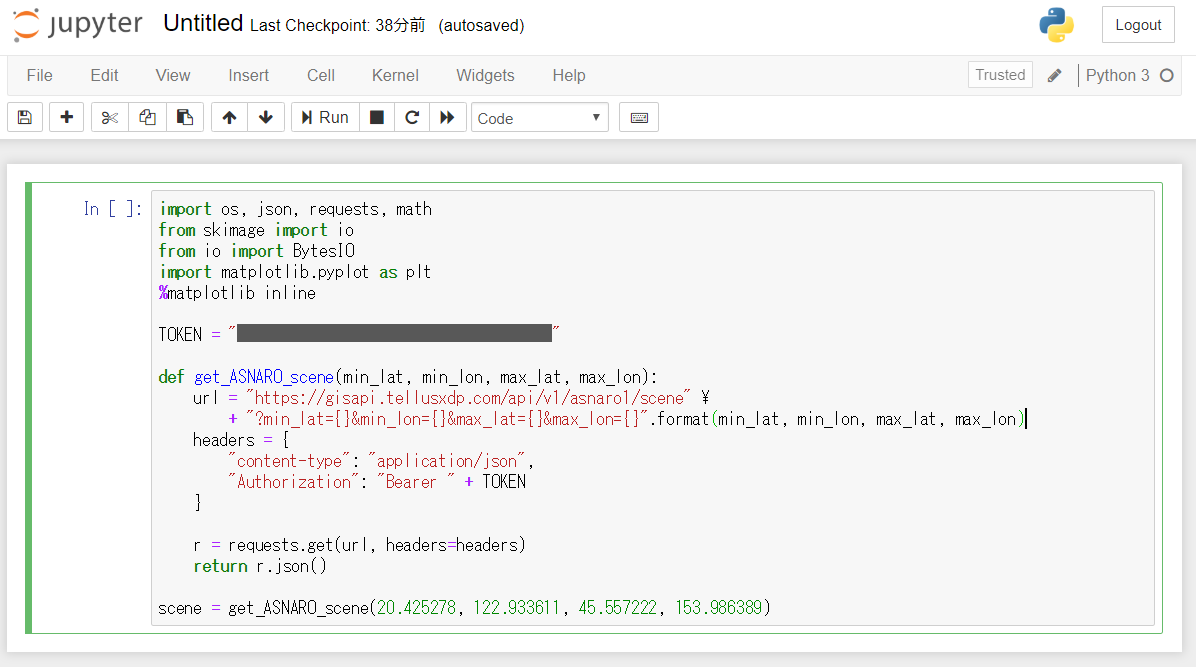This screenshot has width=1196, height=667.
Task: Click the kernel idle circle indicator
Action: coord(1166,76)
